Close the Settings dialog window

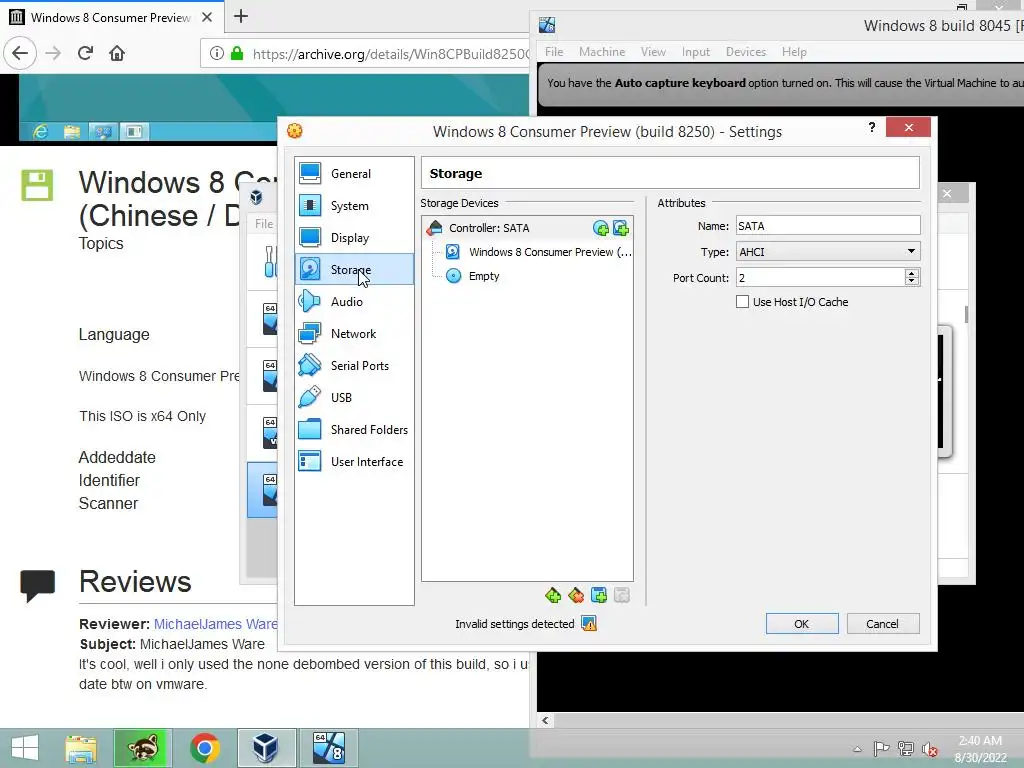tap(908, 127)
